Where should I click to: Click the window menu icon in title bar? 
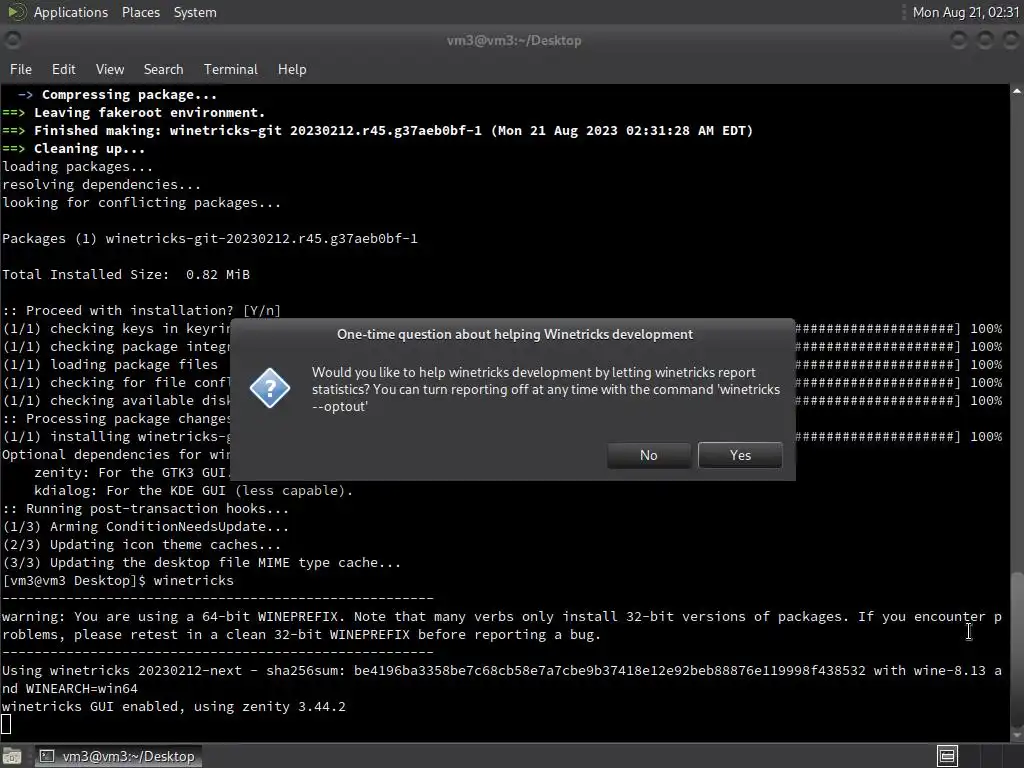point(12,40)
